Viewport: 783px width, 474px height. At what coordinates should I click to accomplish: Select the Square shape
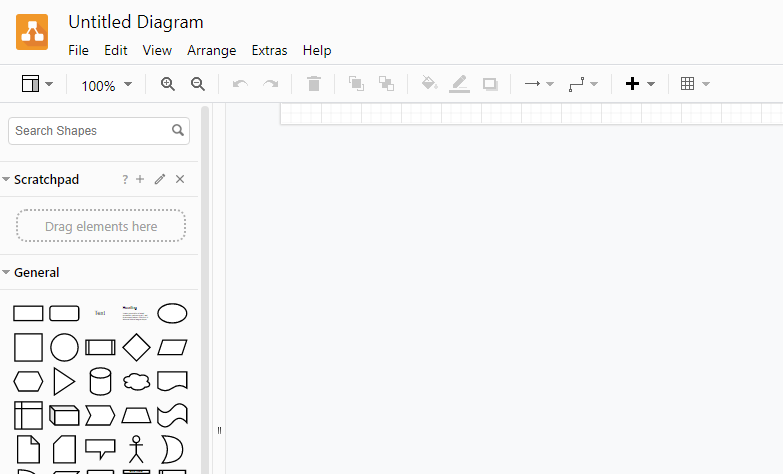[x=28, y=347]
